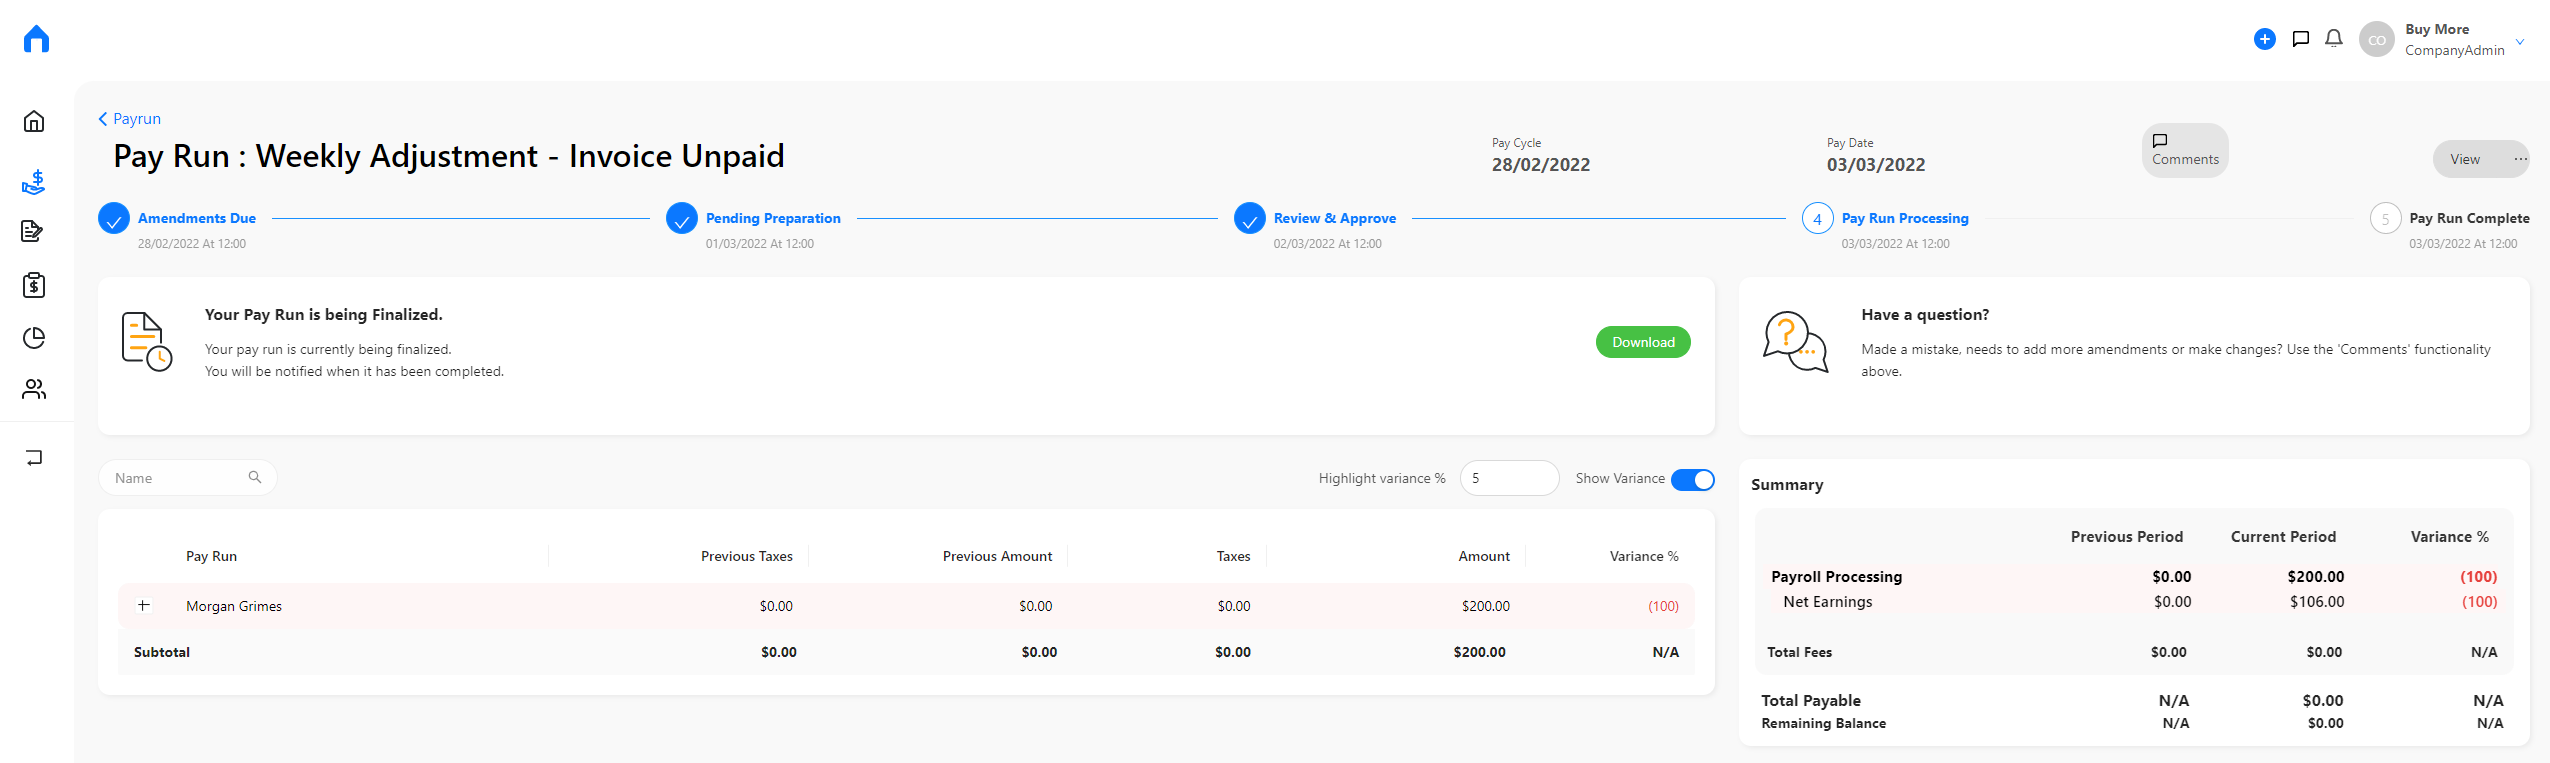The width and height of the screenshot is (2550, 763).
Task: Collapse sidebar with the arrow icon
Action: pos(34,458)
